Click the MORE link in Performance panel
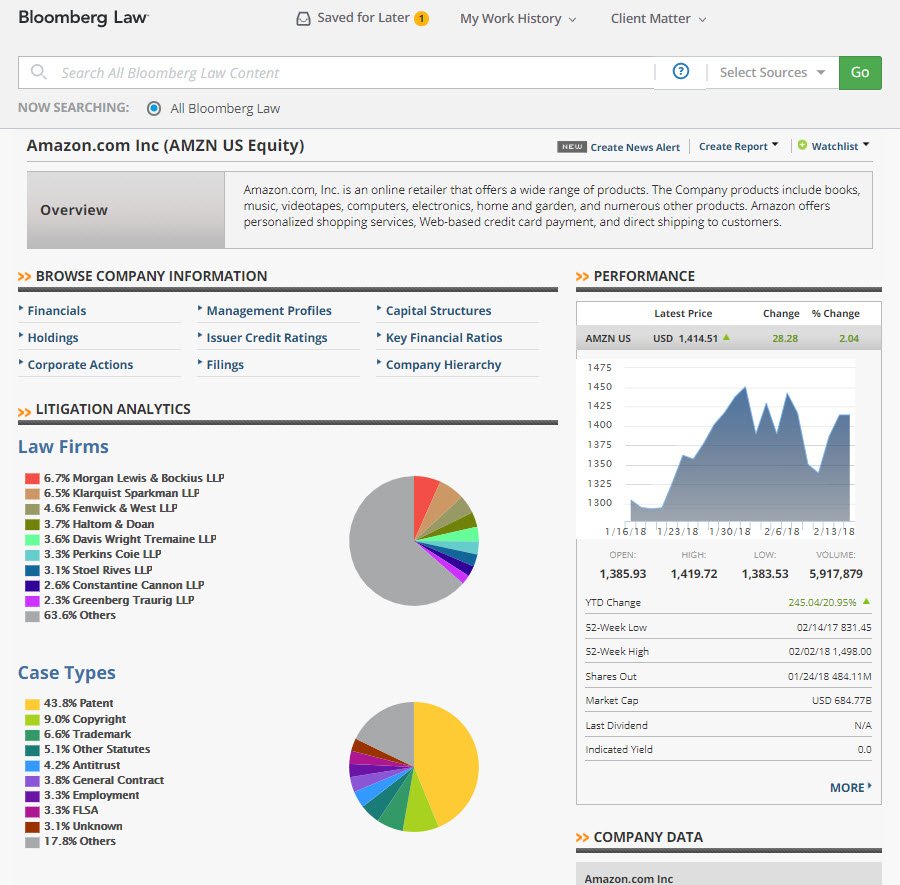This screenshot has height=885, width=900. [850, 787]
